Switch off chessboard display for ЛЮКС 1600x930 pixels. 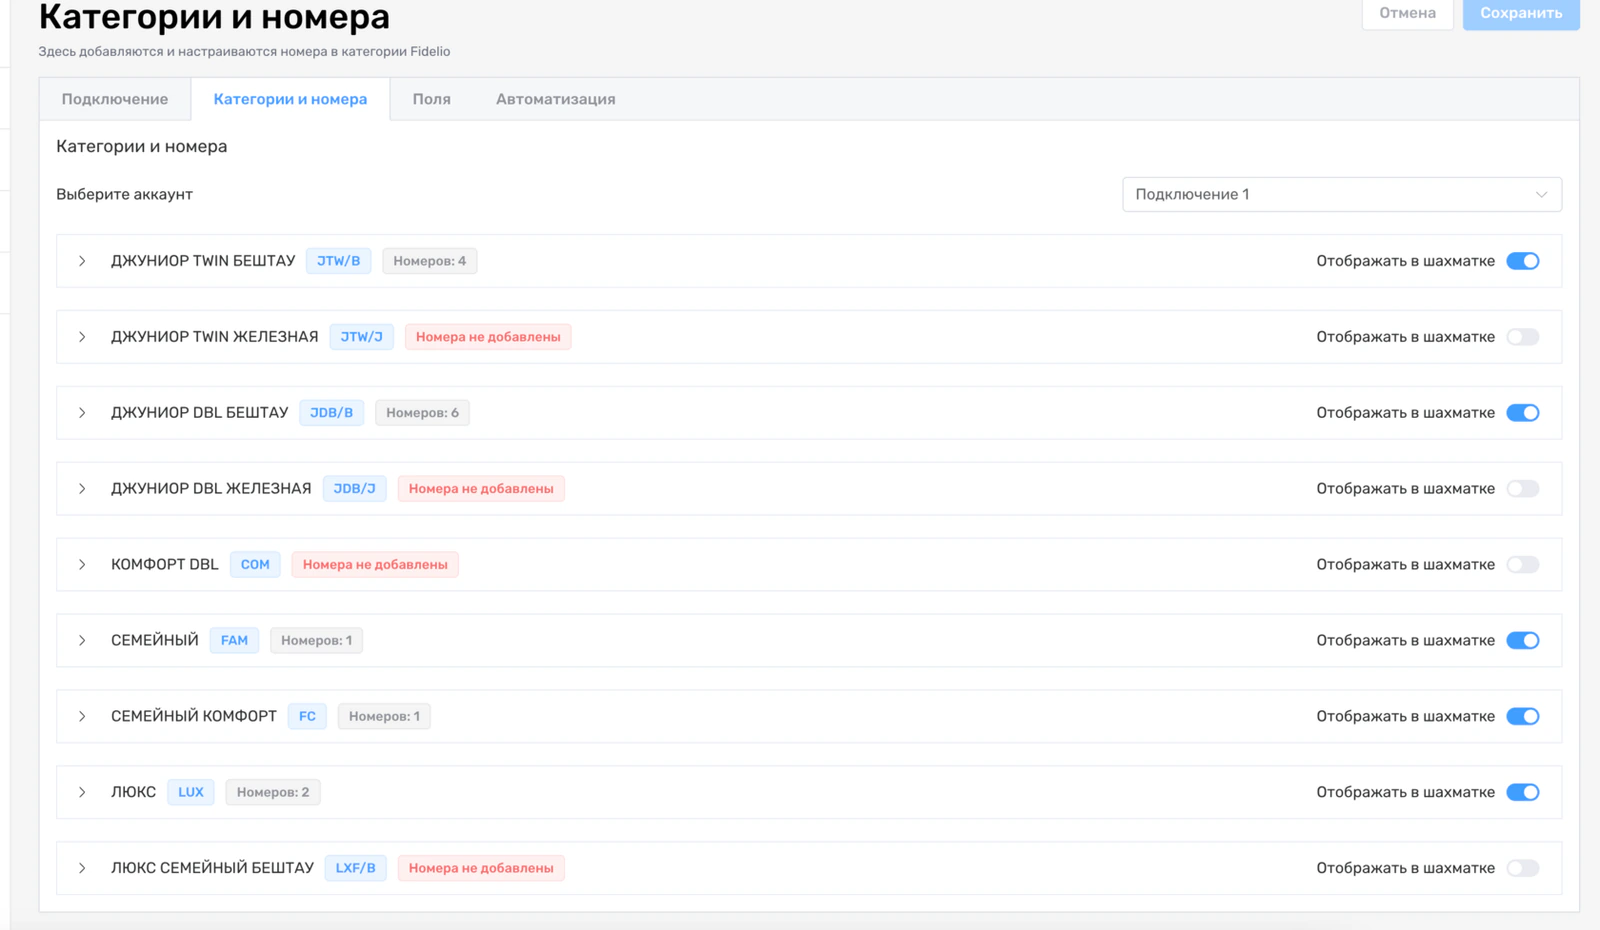click(x=1523, y=792)
